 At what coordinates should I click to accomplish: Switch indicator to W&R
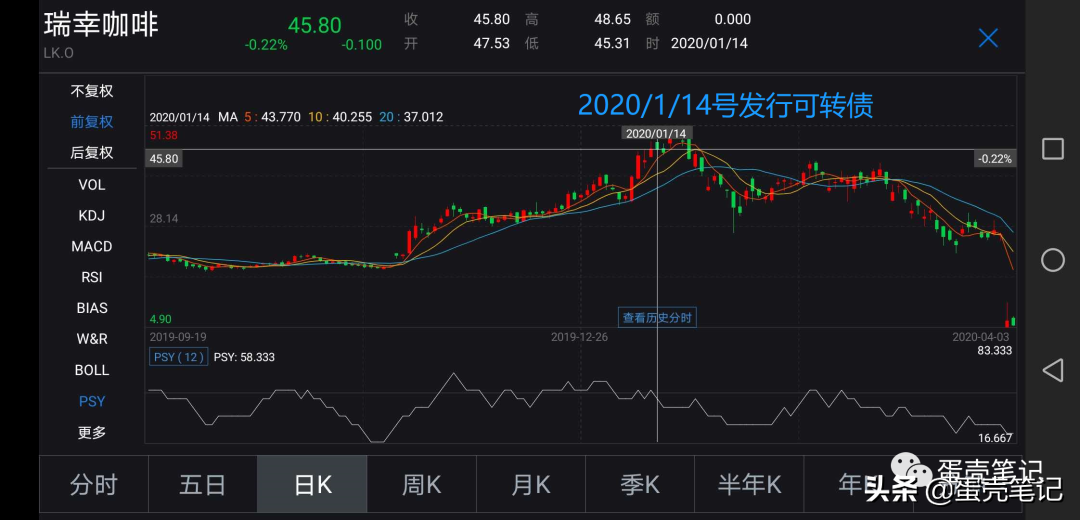click(x=92, y=339)
